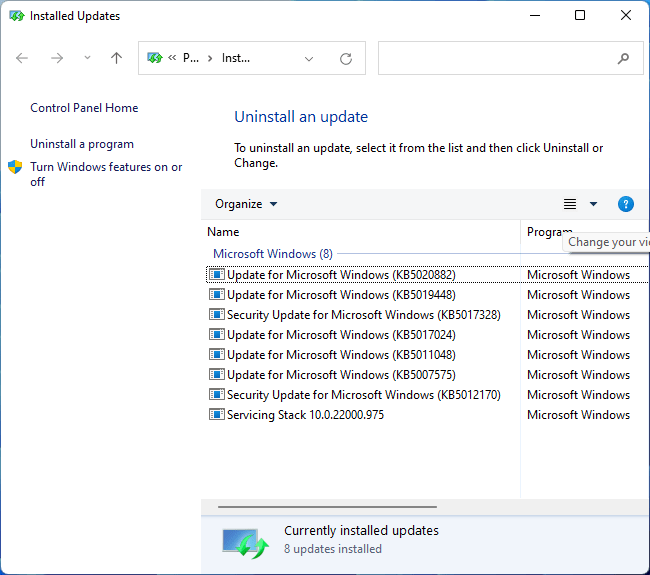Click the 'P...' breadcrumb segment
This screenshot has height=575, width=650.
191,58
